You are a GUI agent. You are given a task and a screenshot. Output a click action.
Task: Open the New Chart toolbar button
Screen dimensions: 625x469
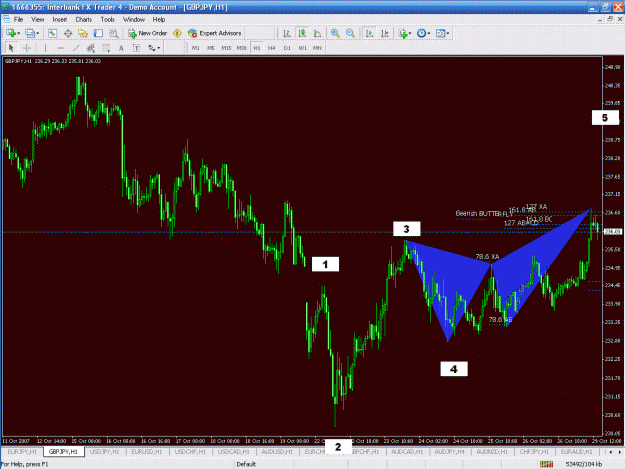point(12,33)
